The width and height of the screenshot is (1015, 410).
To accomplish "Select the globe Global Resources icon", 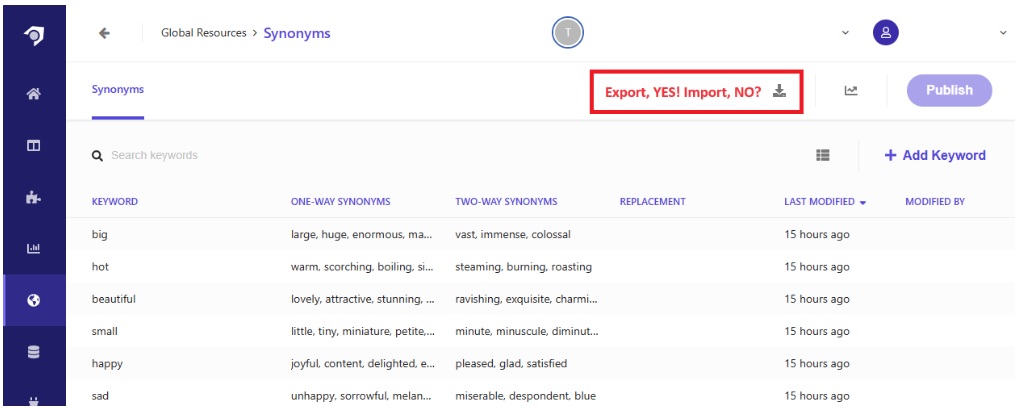I will click(x=34, y=300).
